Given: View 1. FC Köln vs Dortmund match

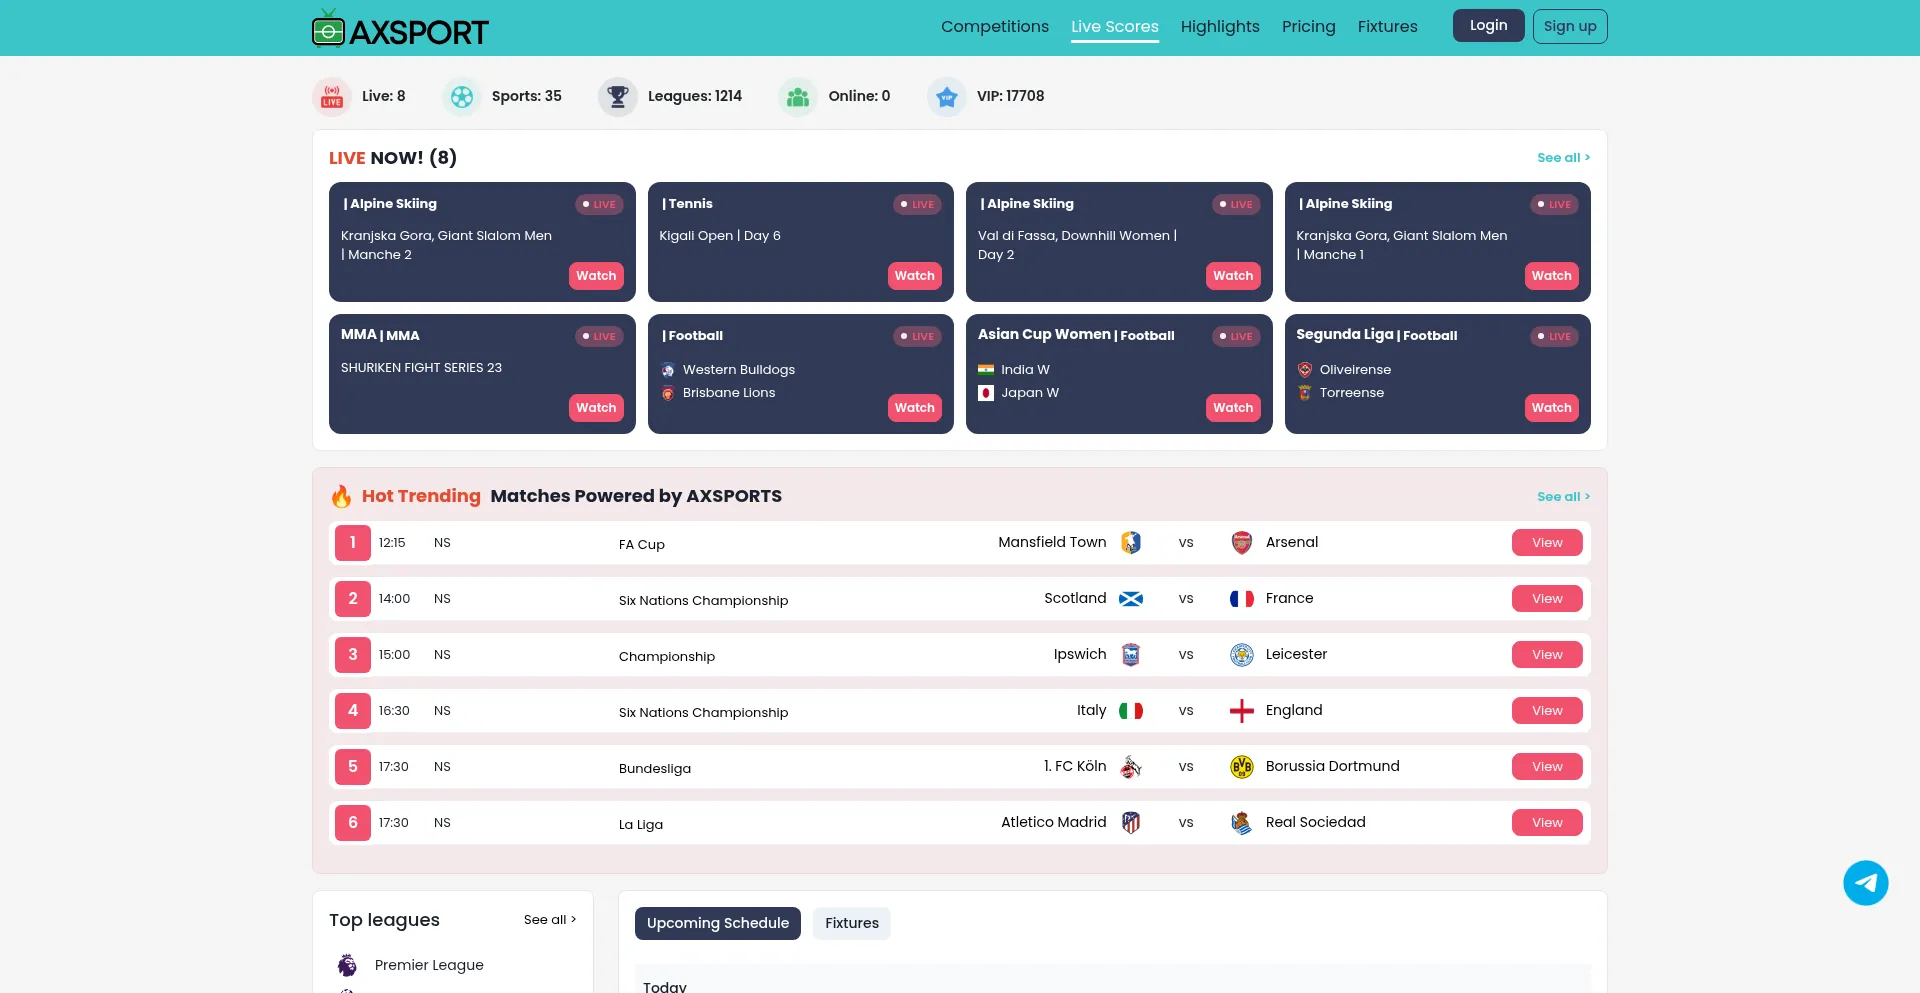Looking at the screenshot, I should tap(1547, 767).
